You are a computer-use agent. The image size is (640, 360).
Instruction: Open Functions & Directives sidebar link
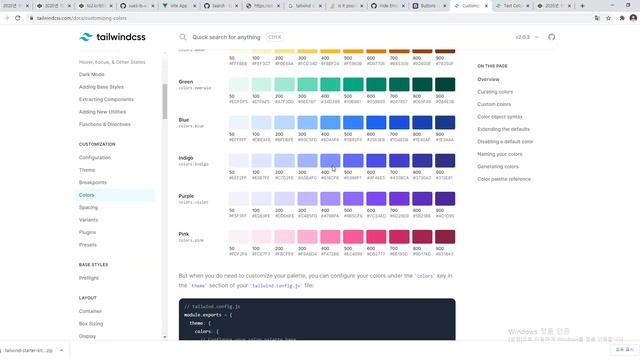coord(105,124)
